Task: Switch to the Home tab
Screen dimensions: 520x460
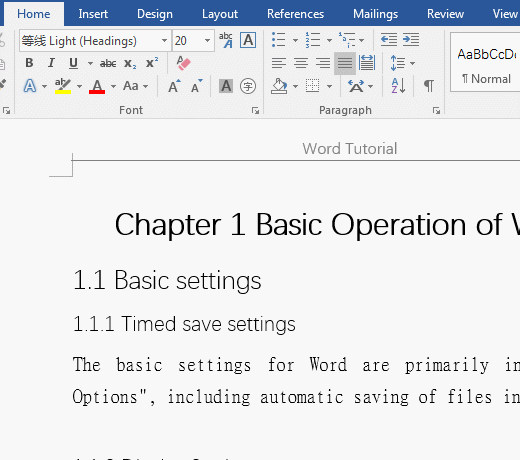Action: click(34, 14)
